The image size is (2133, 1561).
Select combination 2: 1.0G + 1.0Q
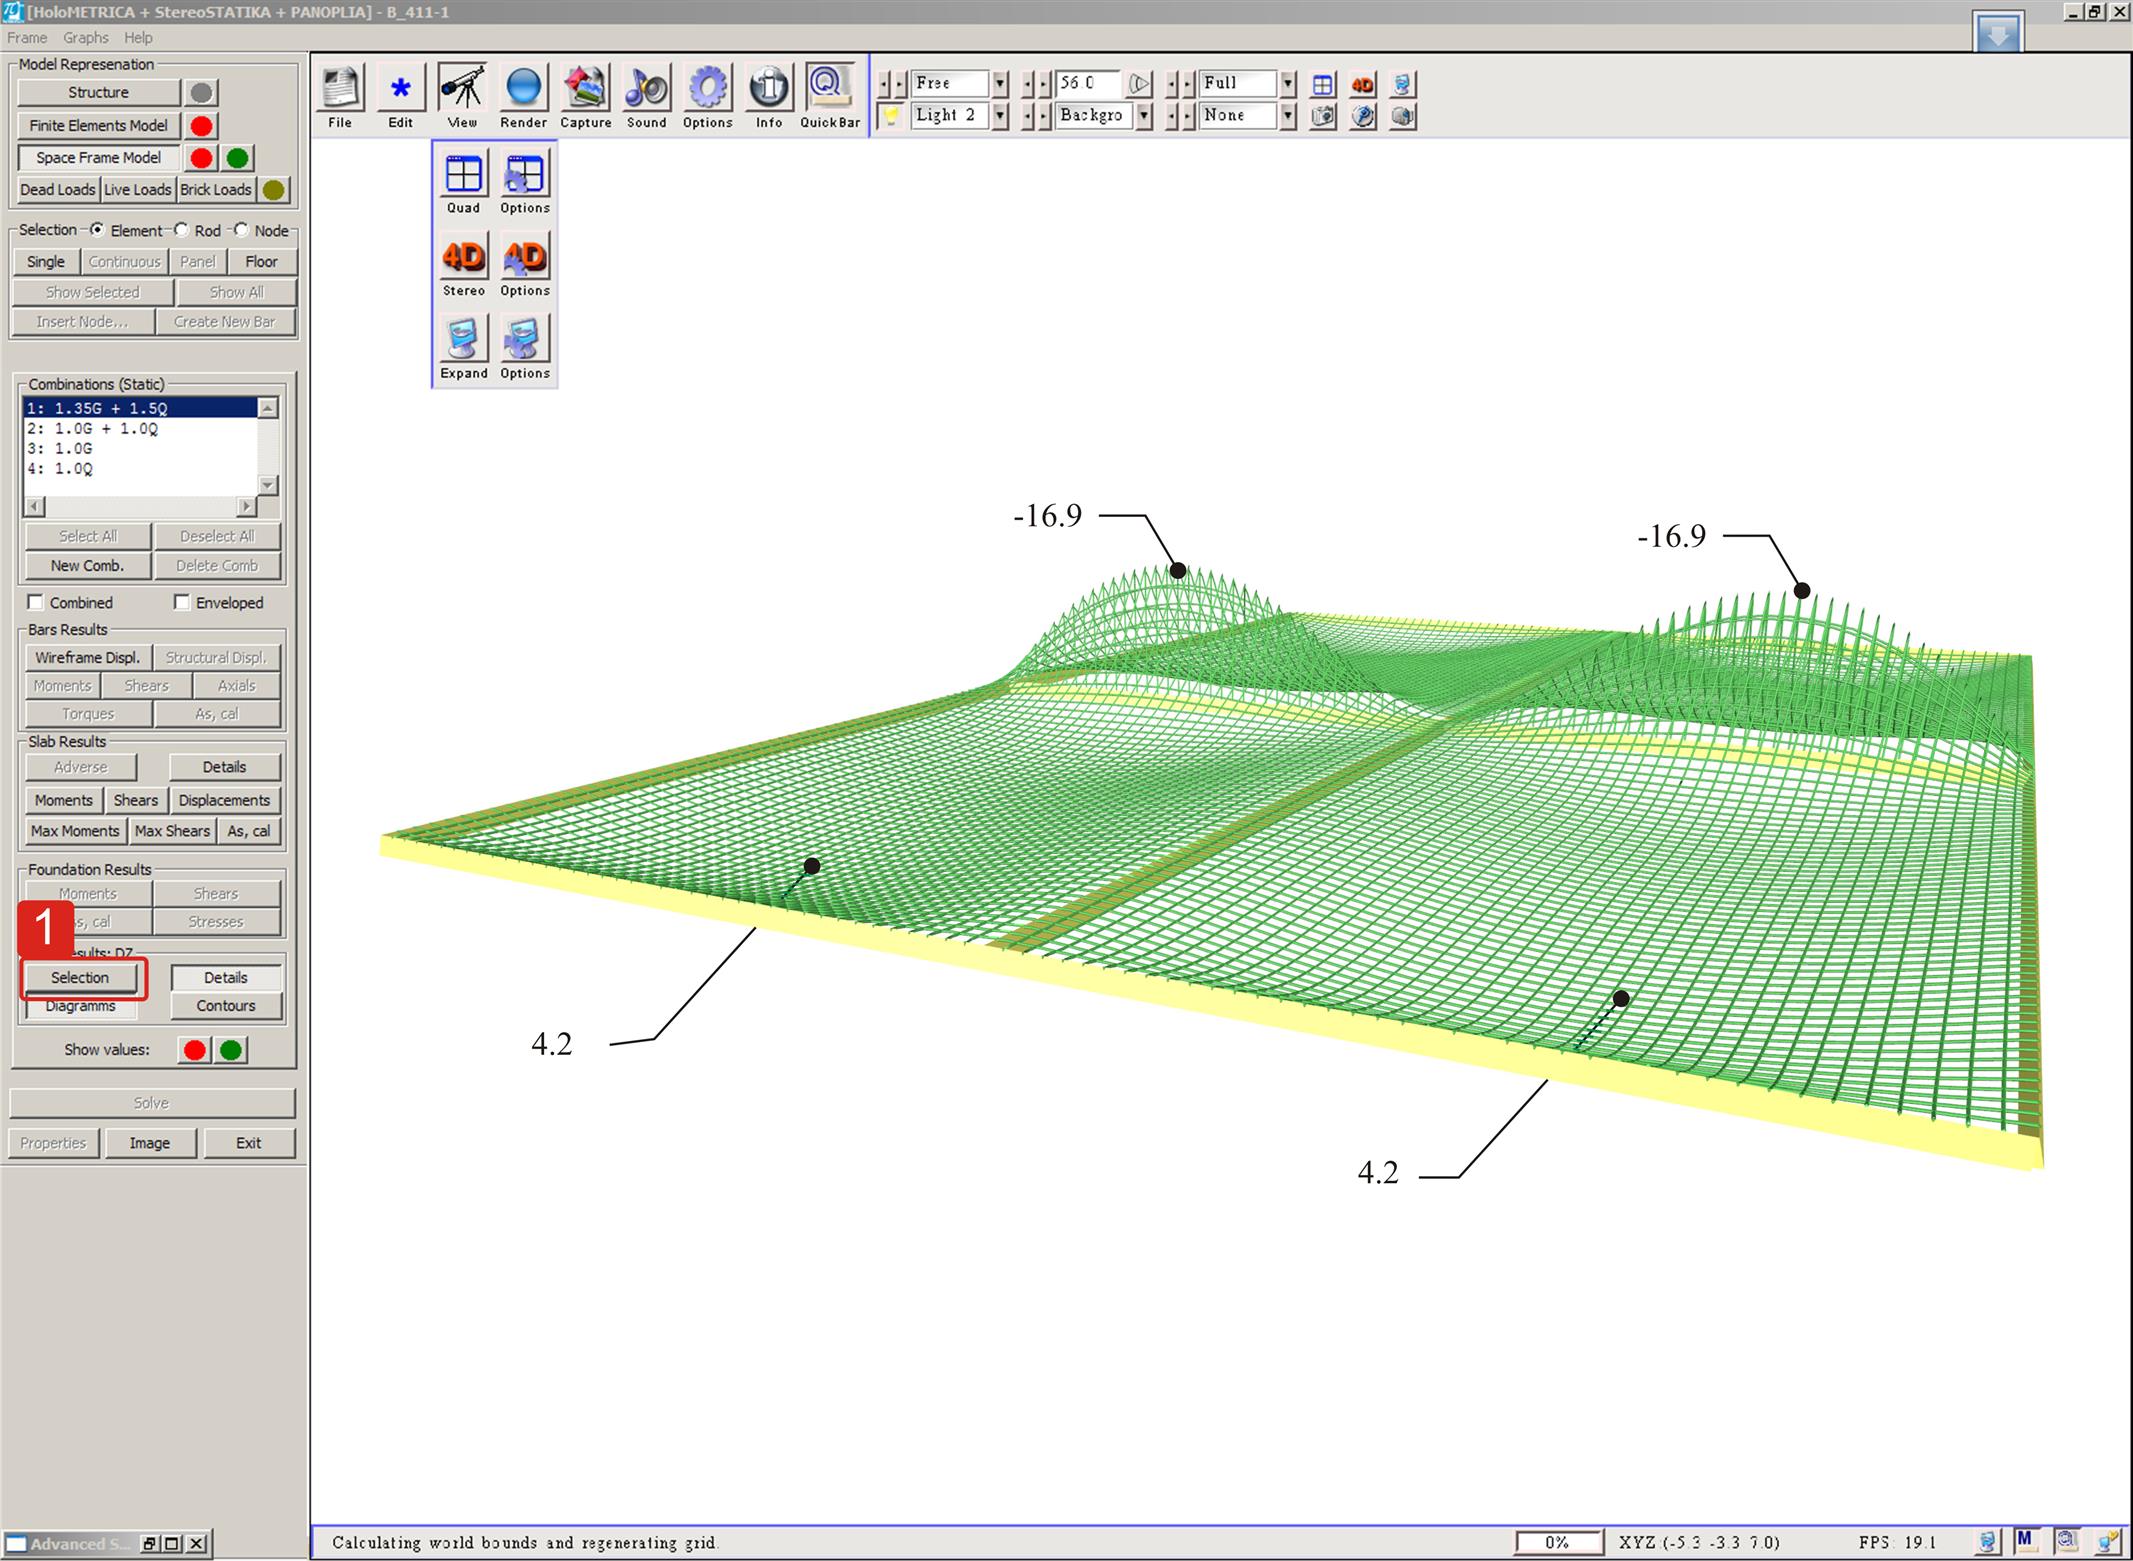92,428
